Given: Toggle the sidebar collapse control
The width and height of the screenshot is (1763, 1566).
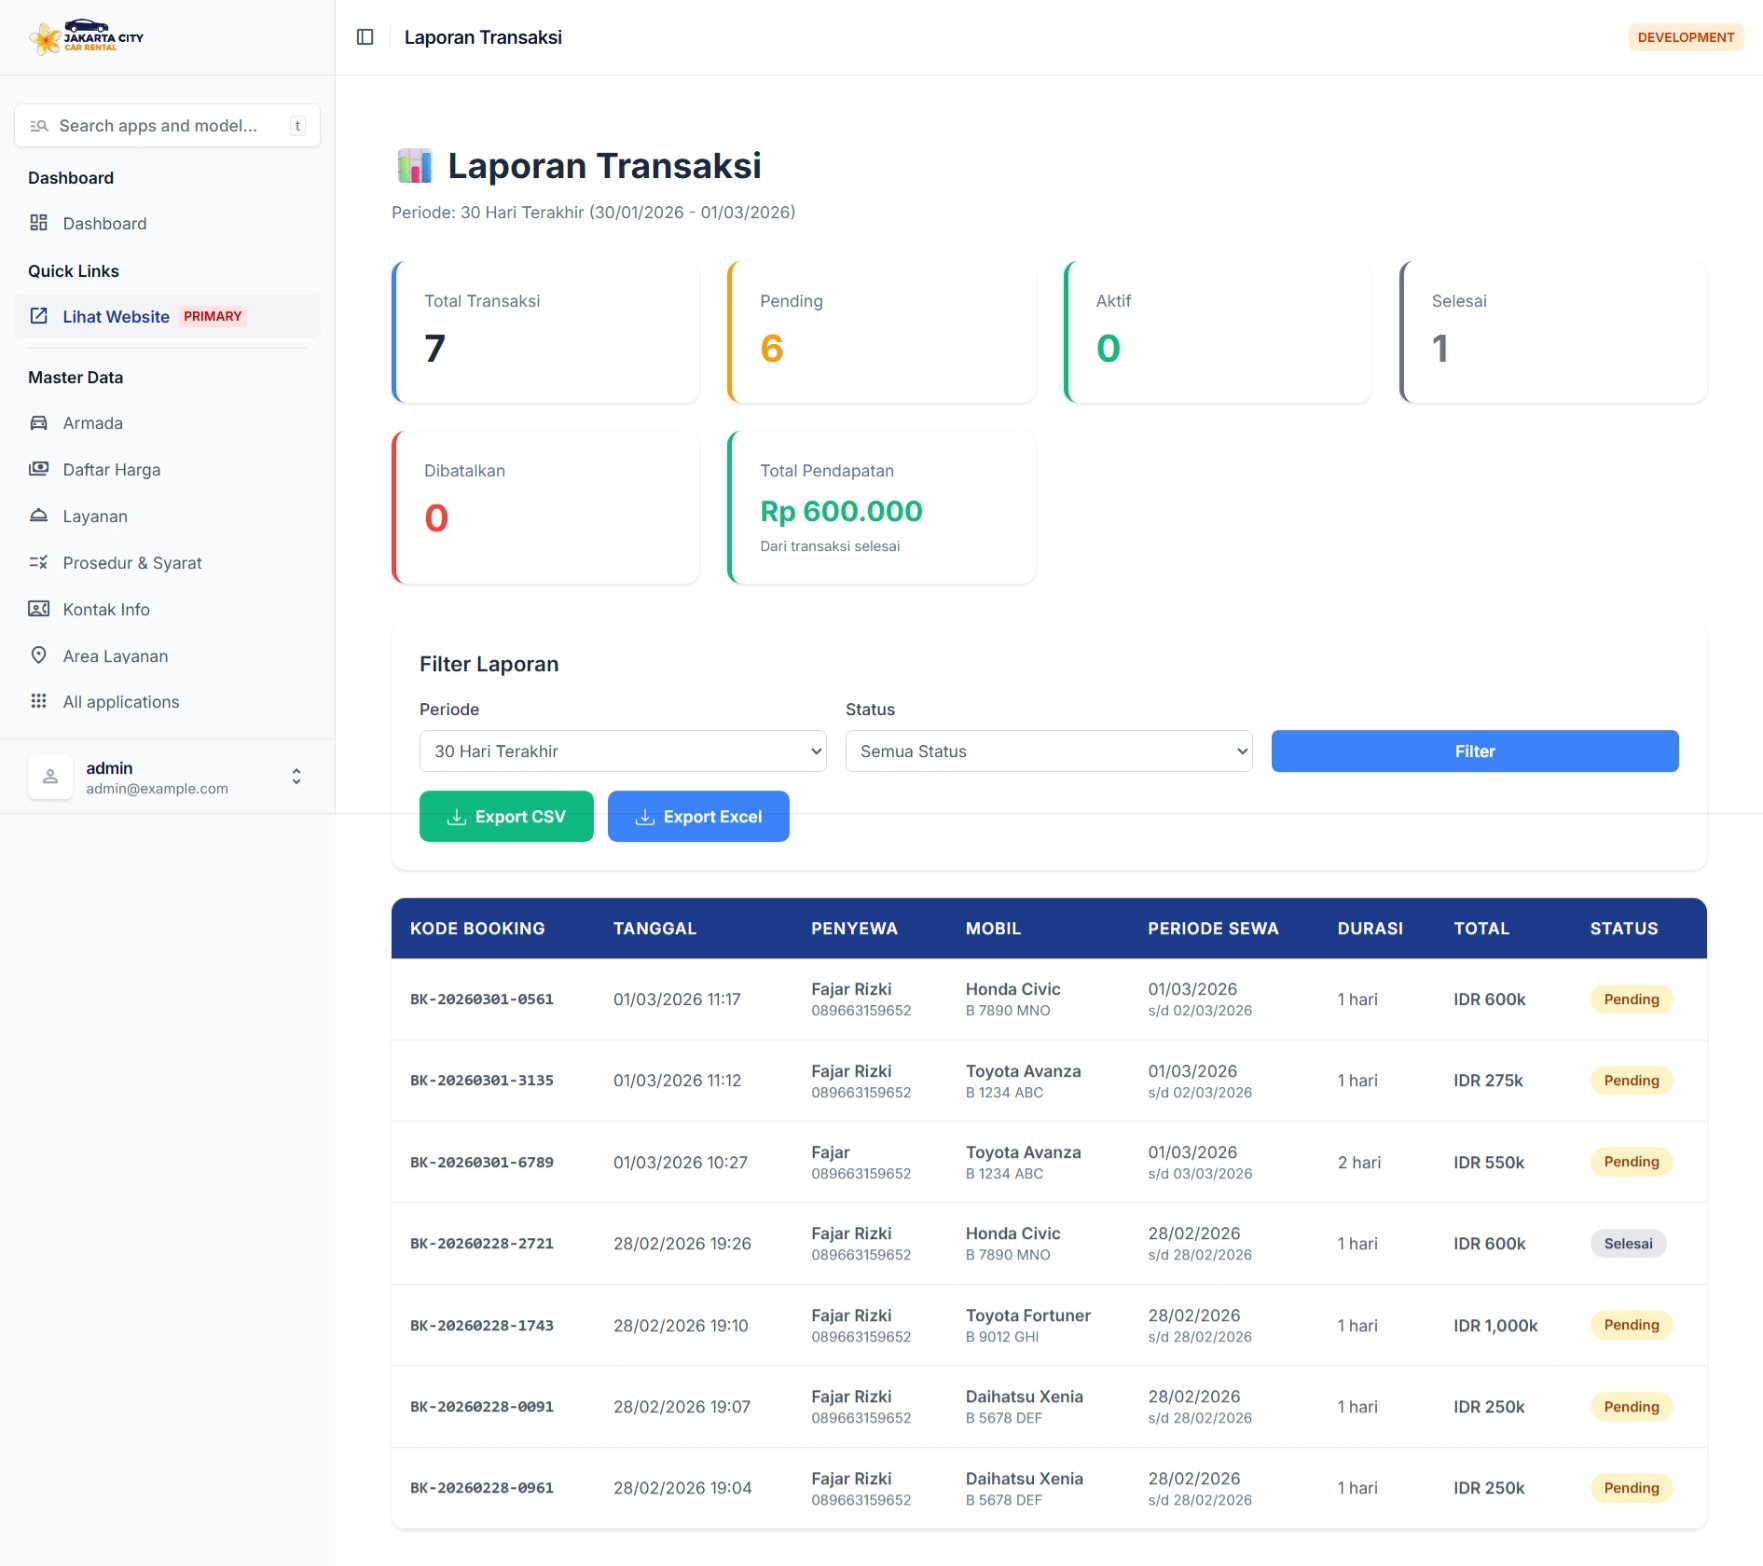Looking at the screenshot, I should [x=366, y=36].
